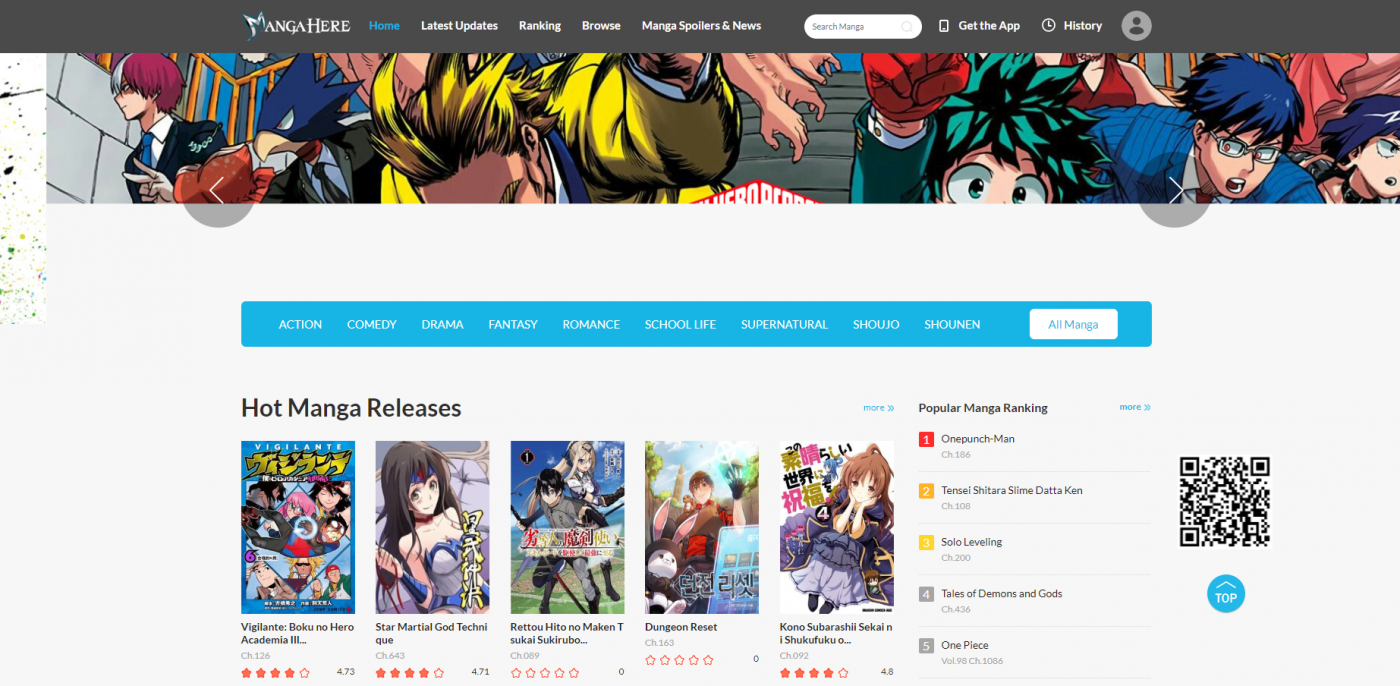Open Get the App link
This screenshot has width=1400, height=686.
coord(989,26)
